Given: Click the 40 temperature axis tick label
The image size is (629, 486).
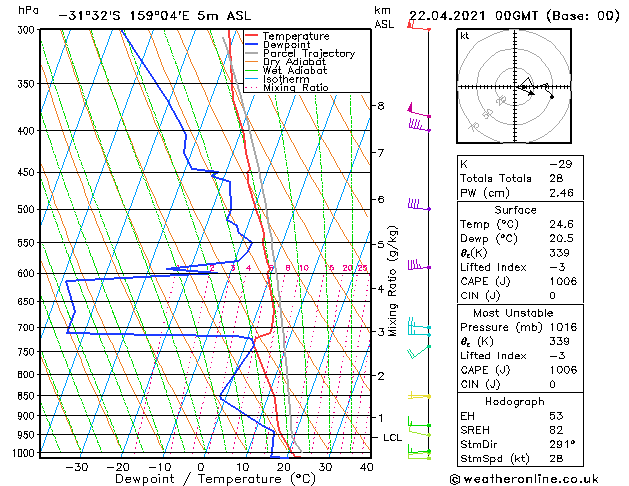Looking at the screenshot, I should tap(366, 467).
